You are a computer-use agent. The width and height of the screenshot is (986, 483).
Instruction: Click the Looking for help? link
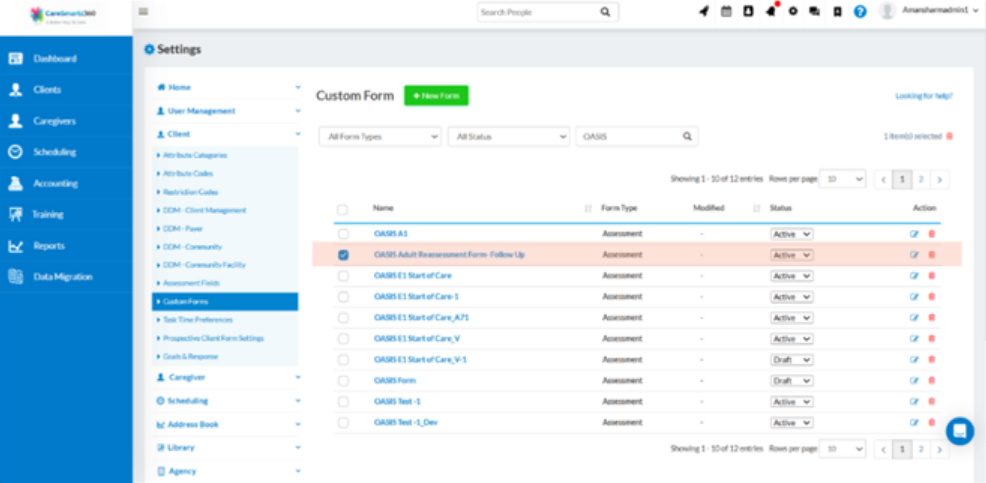[x=924, y=96]
